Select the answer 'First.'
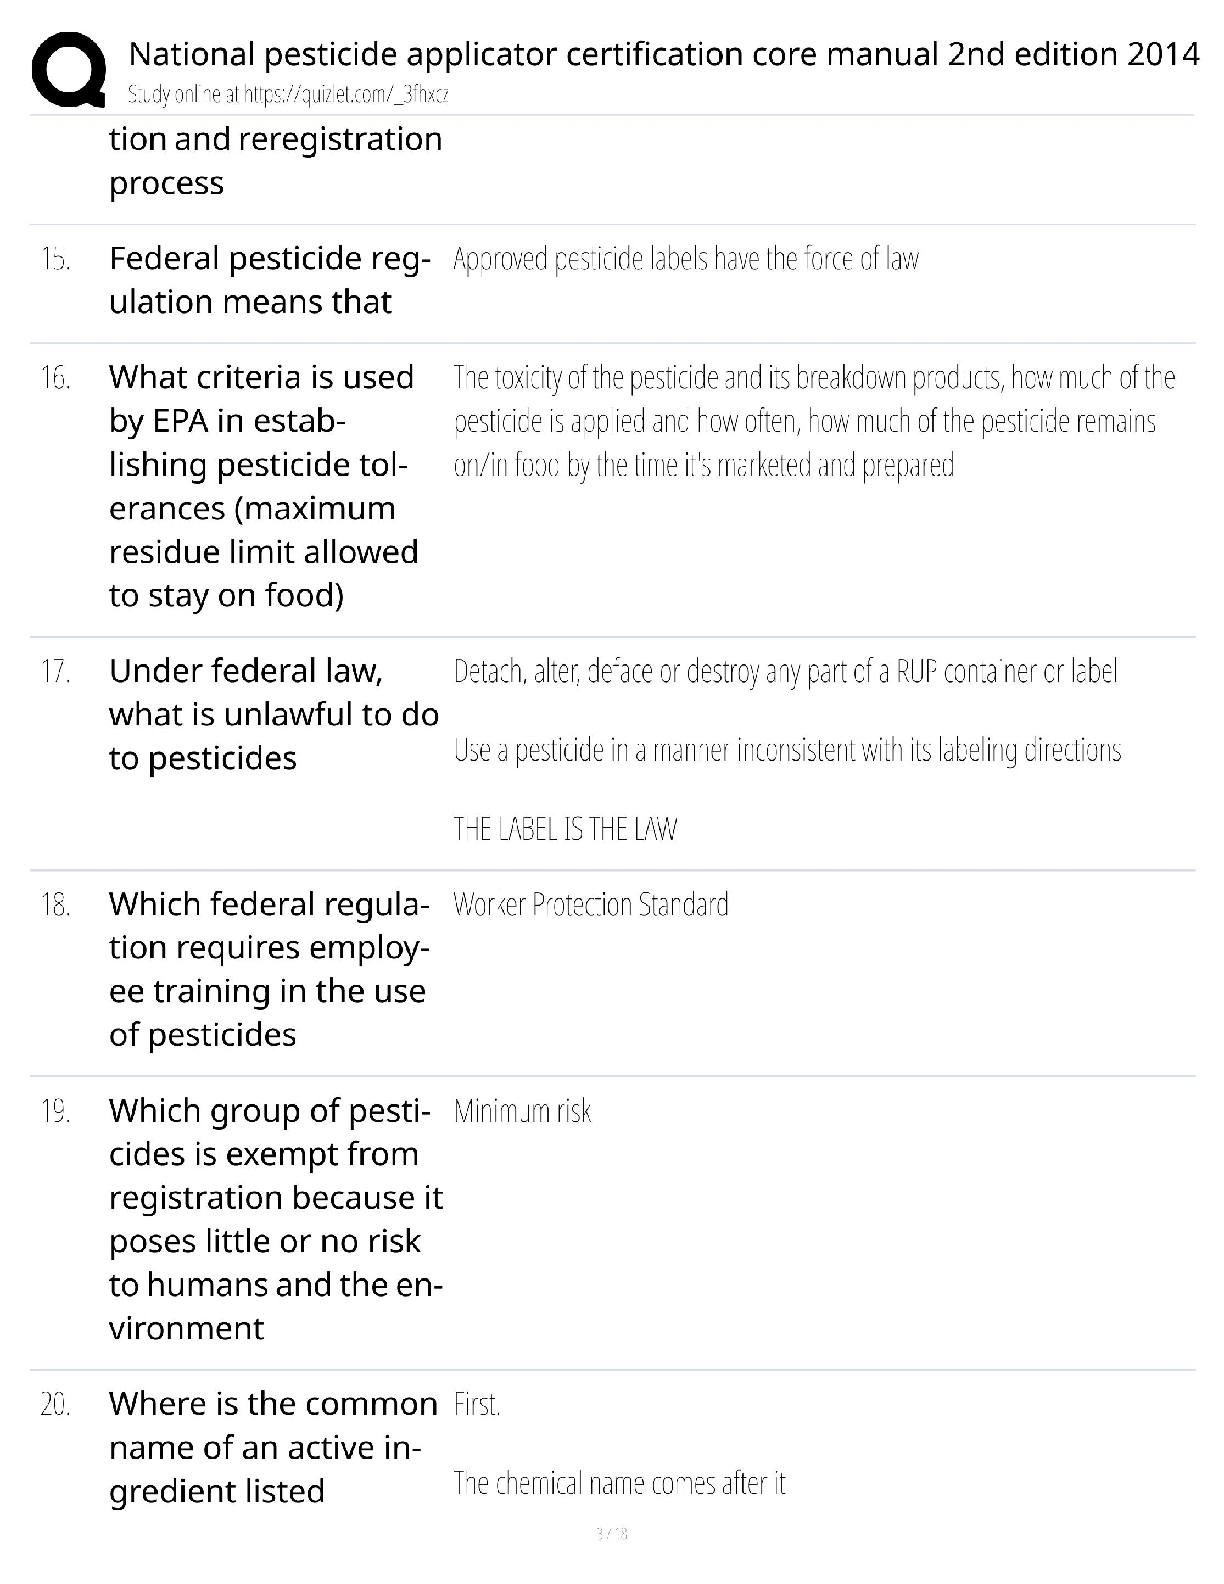1224x1584 pixels. pos(476,1405)
